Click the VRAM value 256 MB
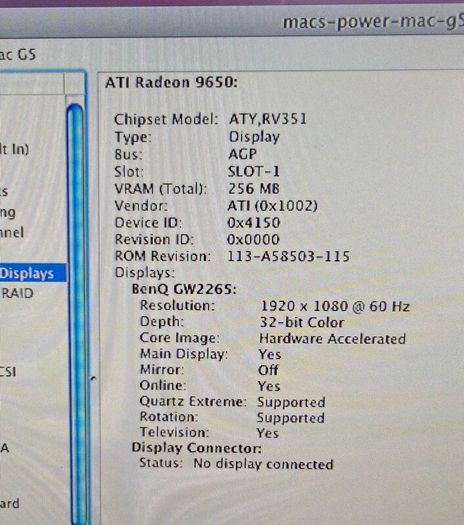The width and height of the screenshot is (464, 525). [x=254, y=189]
